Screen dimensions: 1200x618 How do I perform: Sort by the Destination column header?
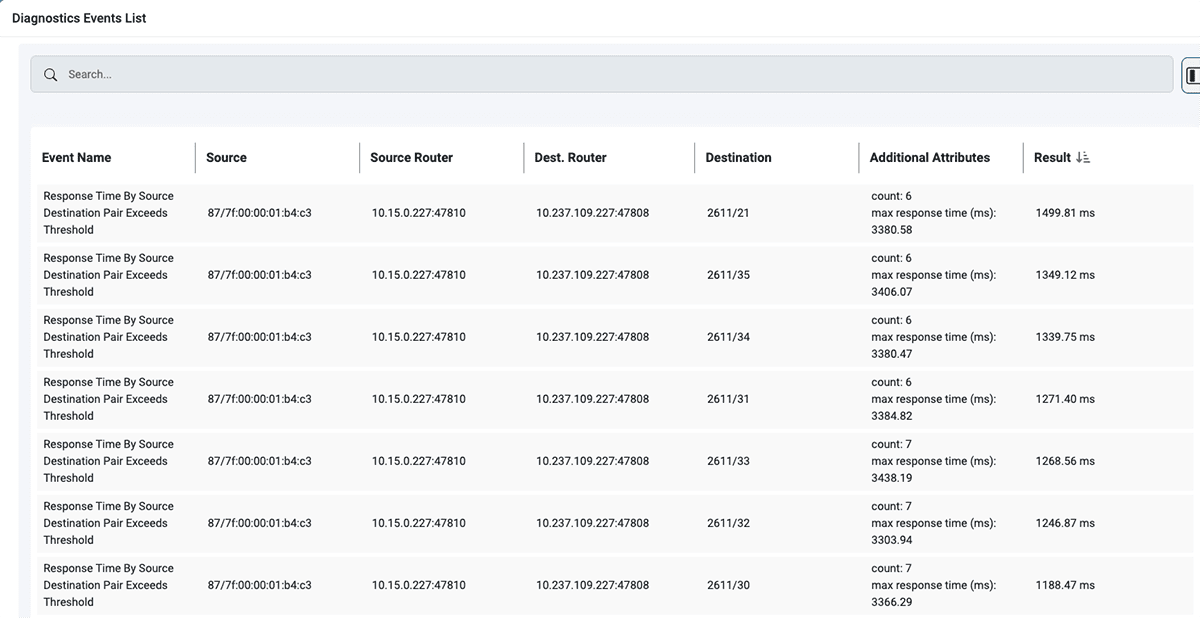point(738,158)
